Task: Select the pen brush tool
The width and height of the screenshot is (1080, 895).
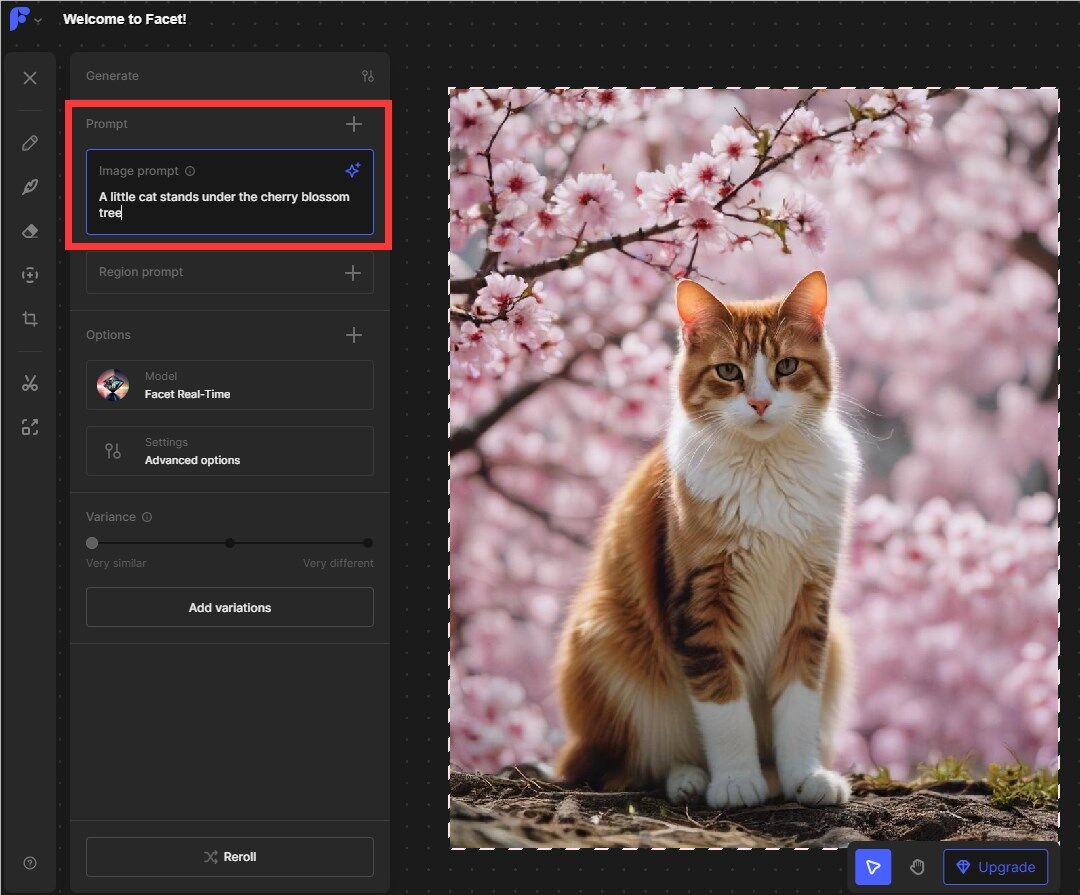Action: click(30, 187)
